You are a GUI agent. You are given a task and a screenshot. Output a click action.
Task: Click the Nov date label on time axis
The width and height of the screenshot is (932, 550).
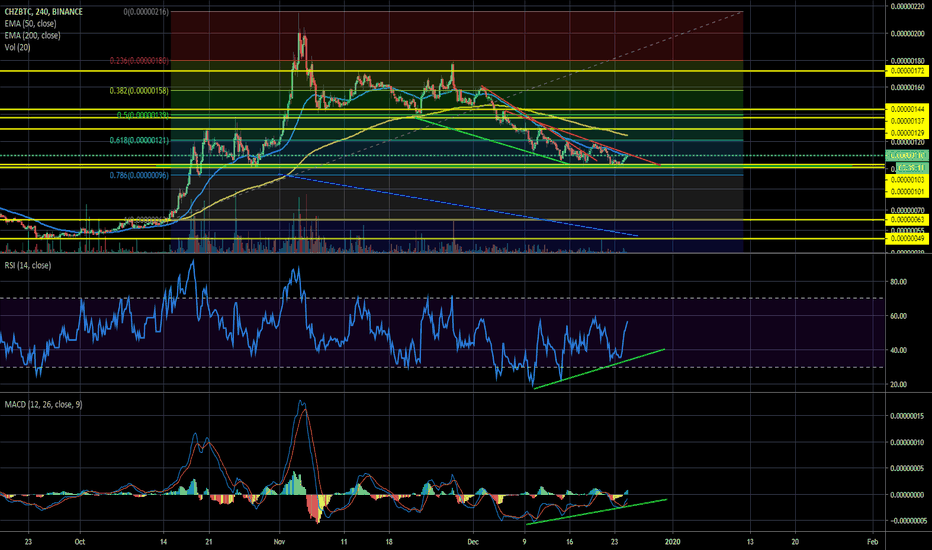coord(280,542)
